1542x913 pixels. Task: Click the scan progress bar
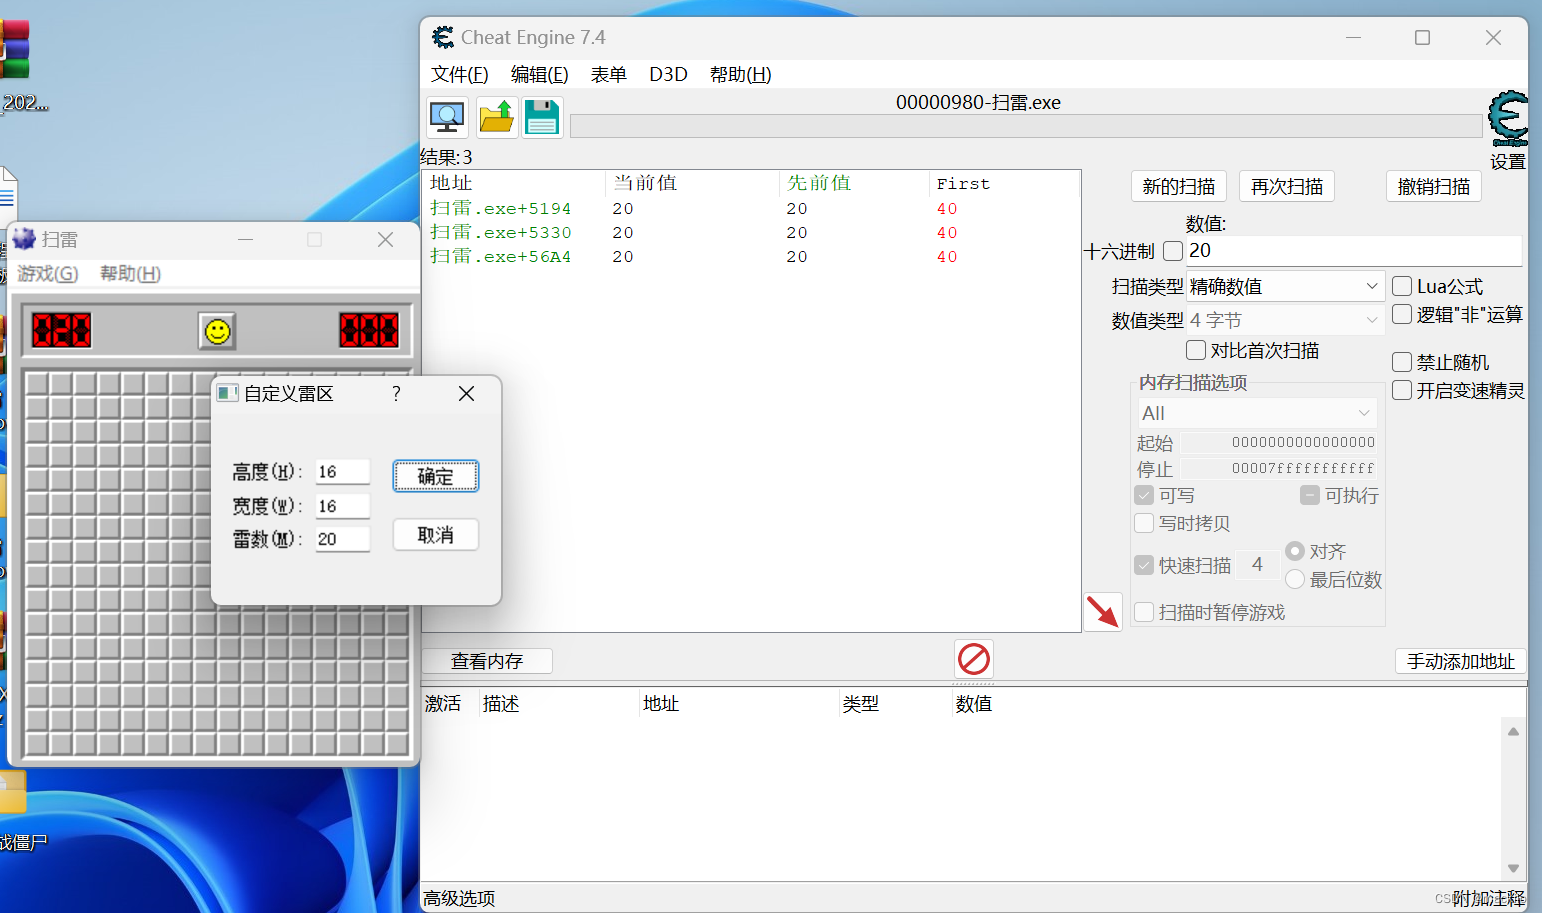1026,126
